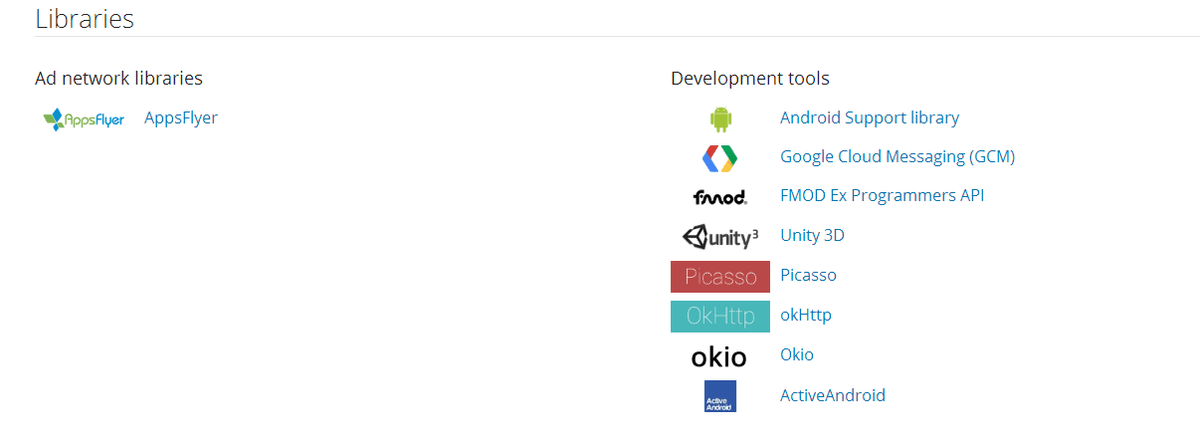The image size is (1200, 446).
Task: Click the Unity 3D logo icon
Action: tap(720, 236)
